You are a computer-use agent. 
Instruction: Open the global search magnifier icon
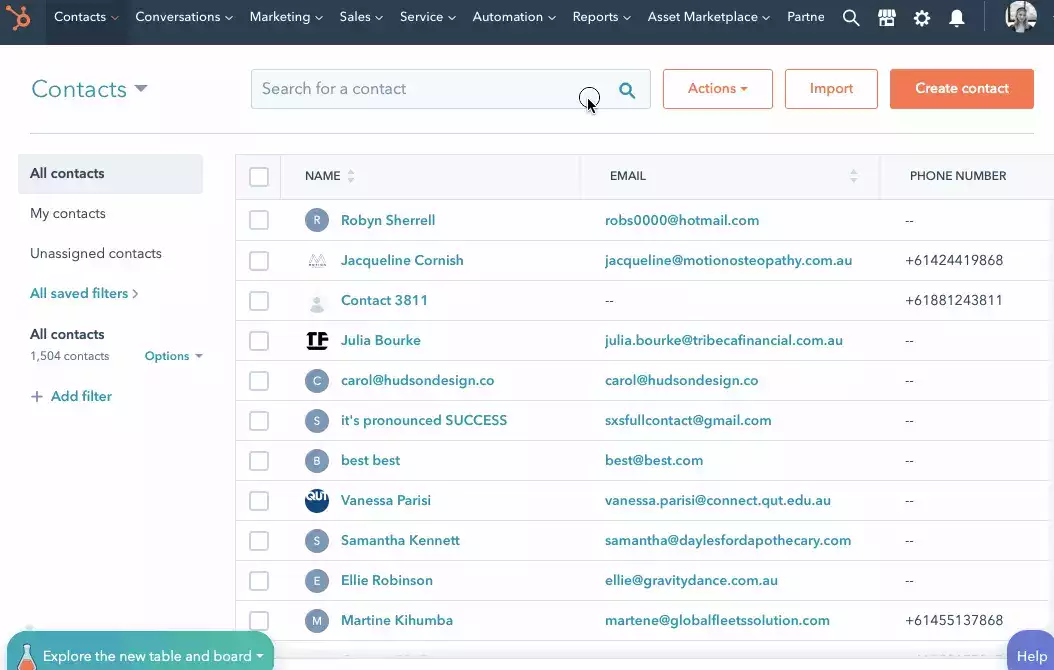click(x=851, y=18)
